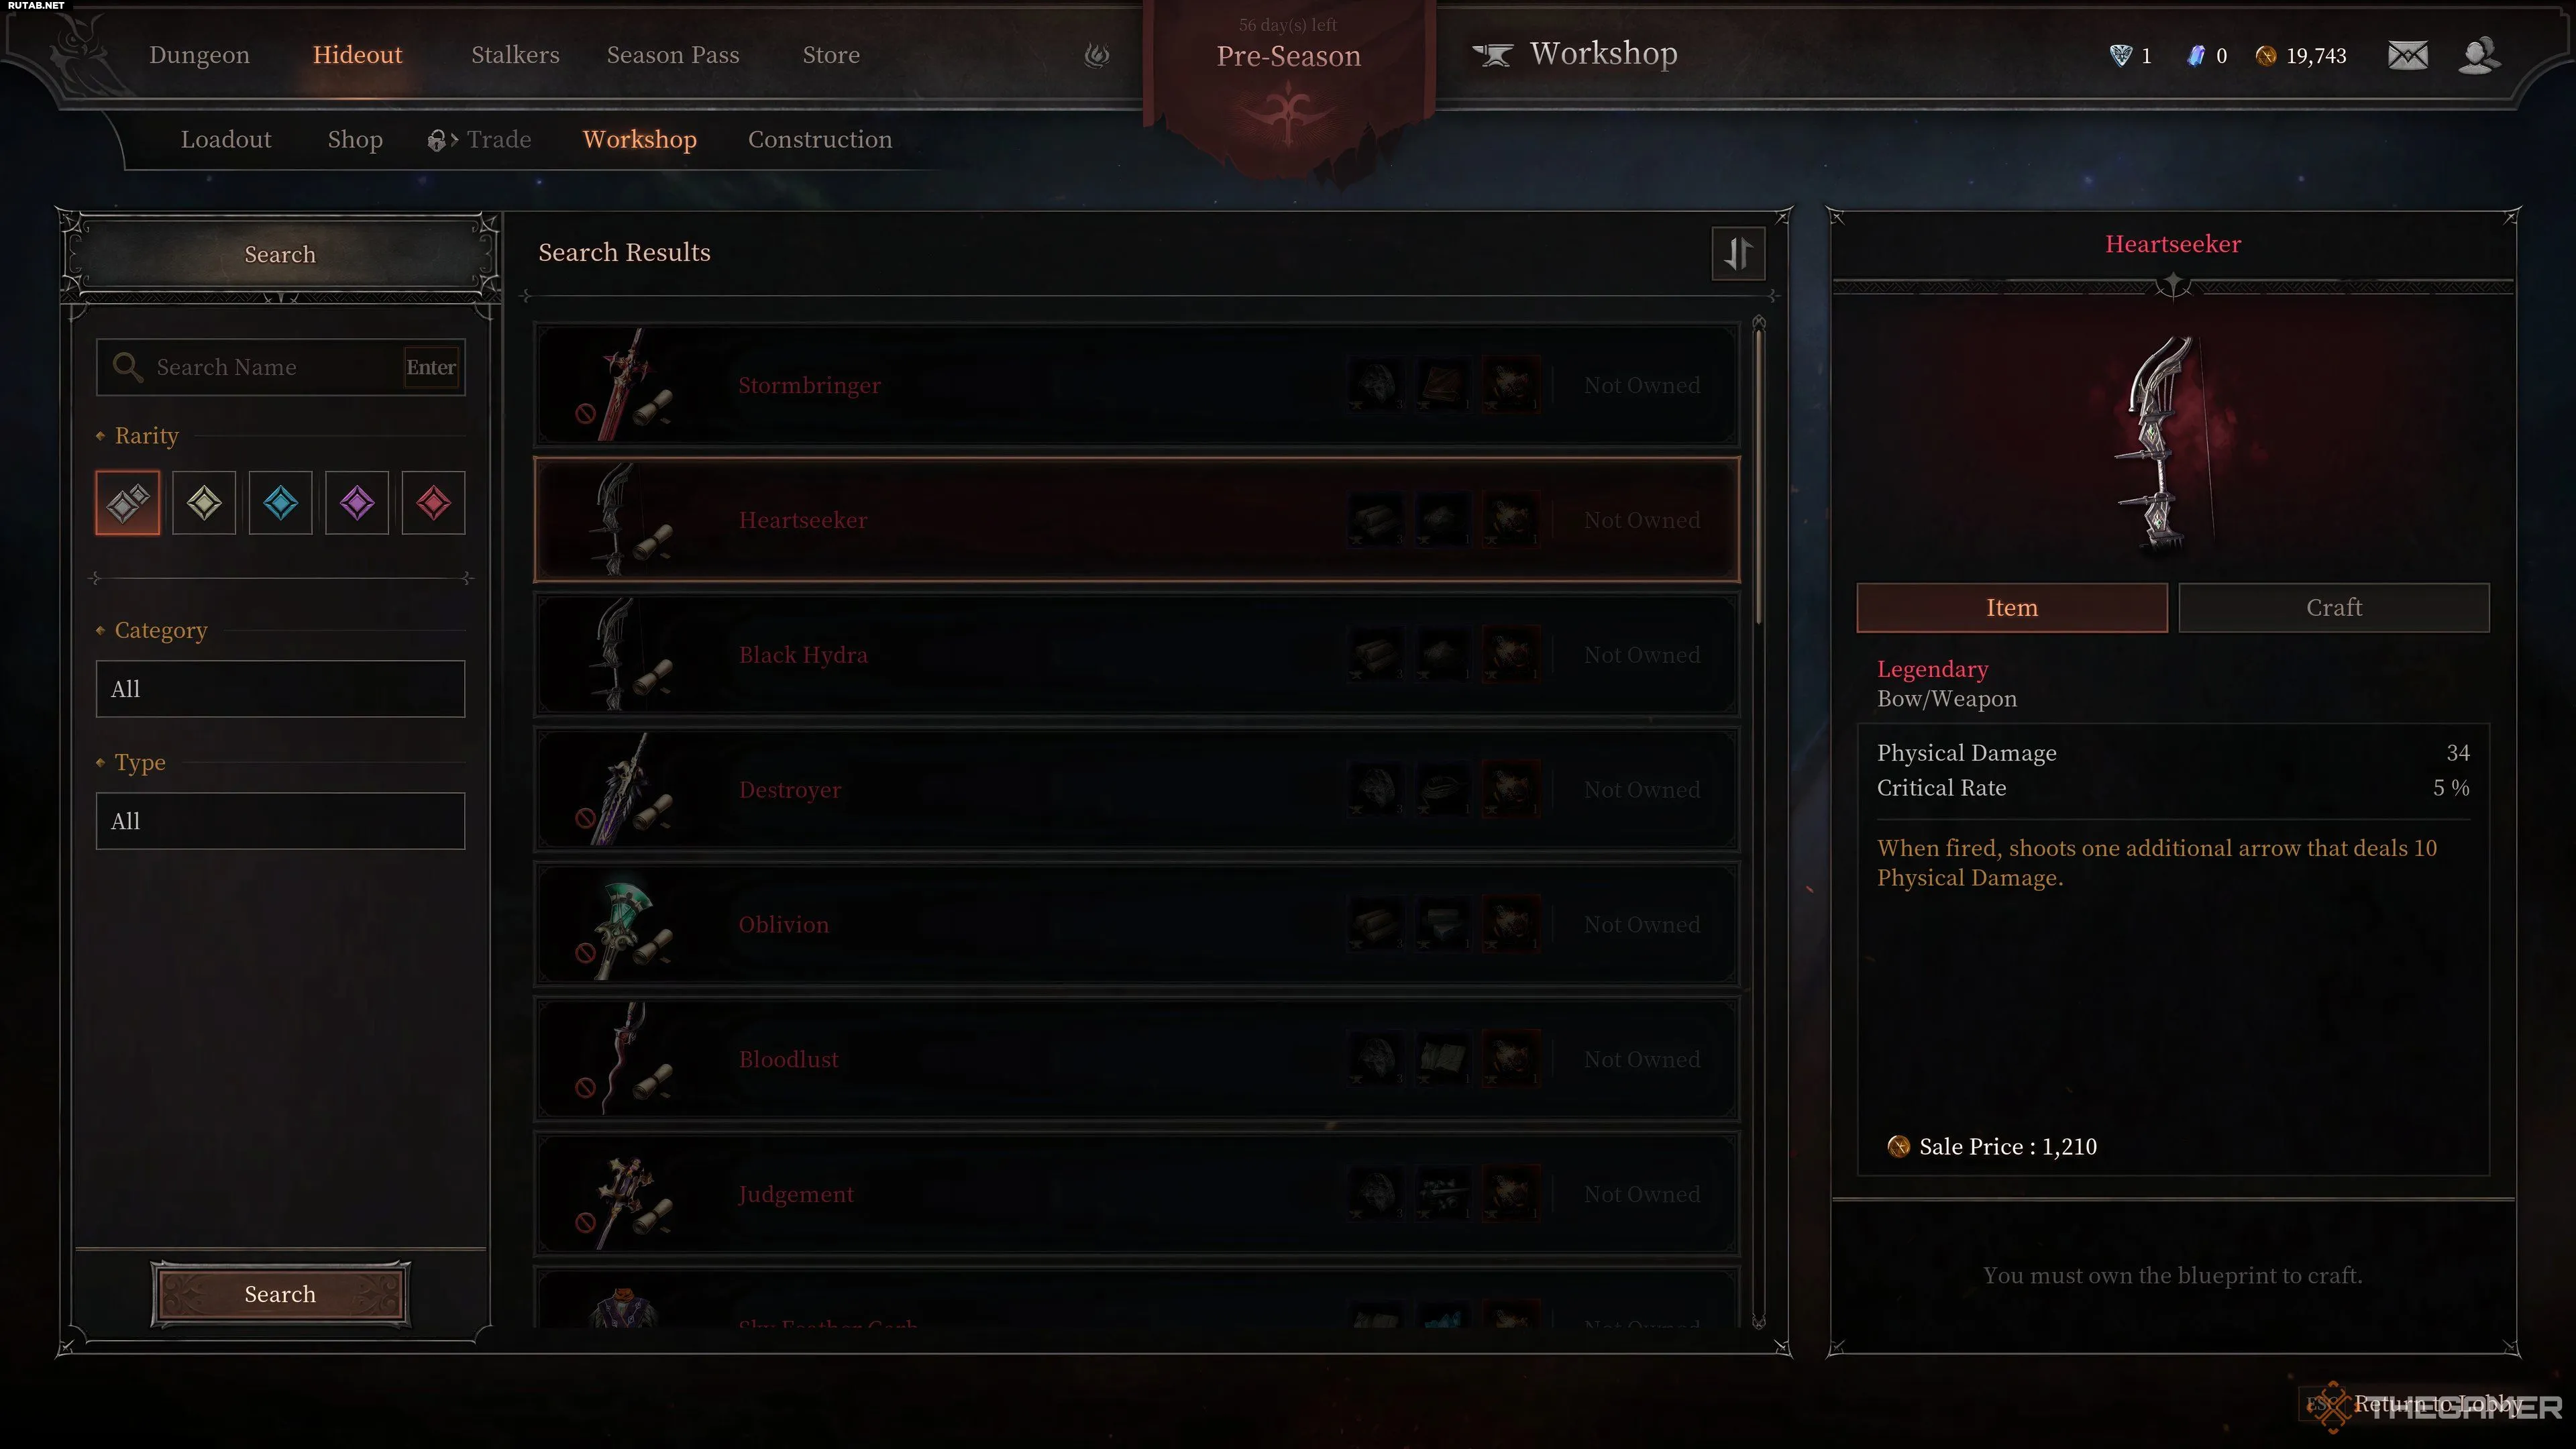Click the flame icon beside Store
This screenshot has height=1449, width=2576.
click(1097, 55)
